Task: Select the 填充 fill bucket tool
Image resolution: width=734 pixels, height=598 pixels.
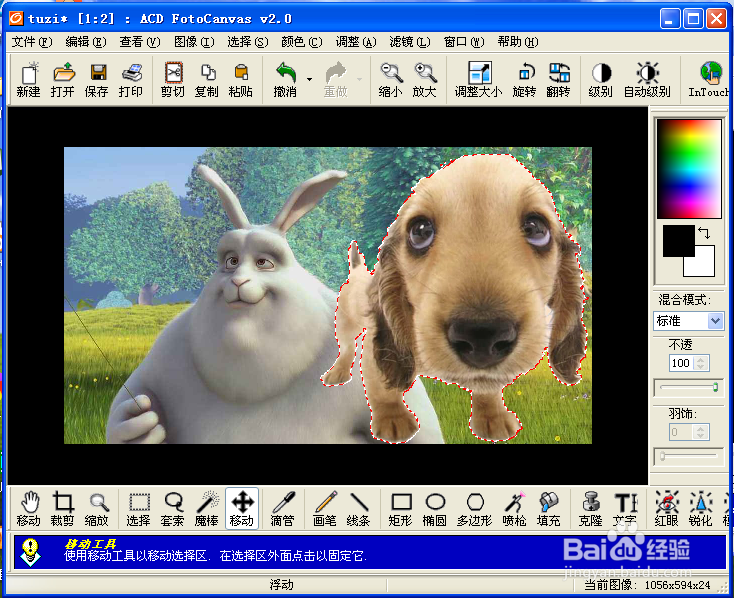Action: pos(549,509)
